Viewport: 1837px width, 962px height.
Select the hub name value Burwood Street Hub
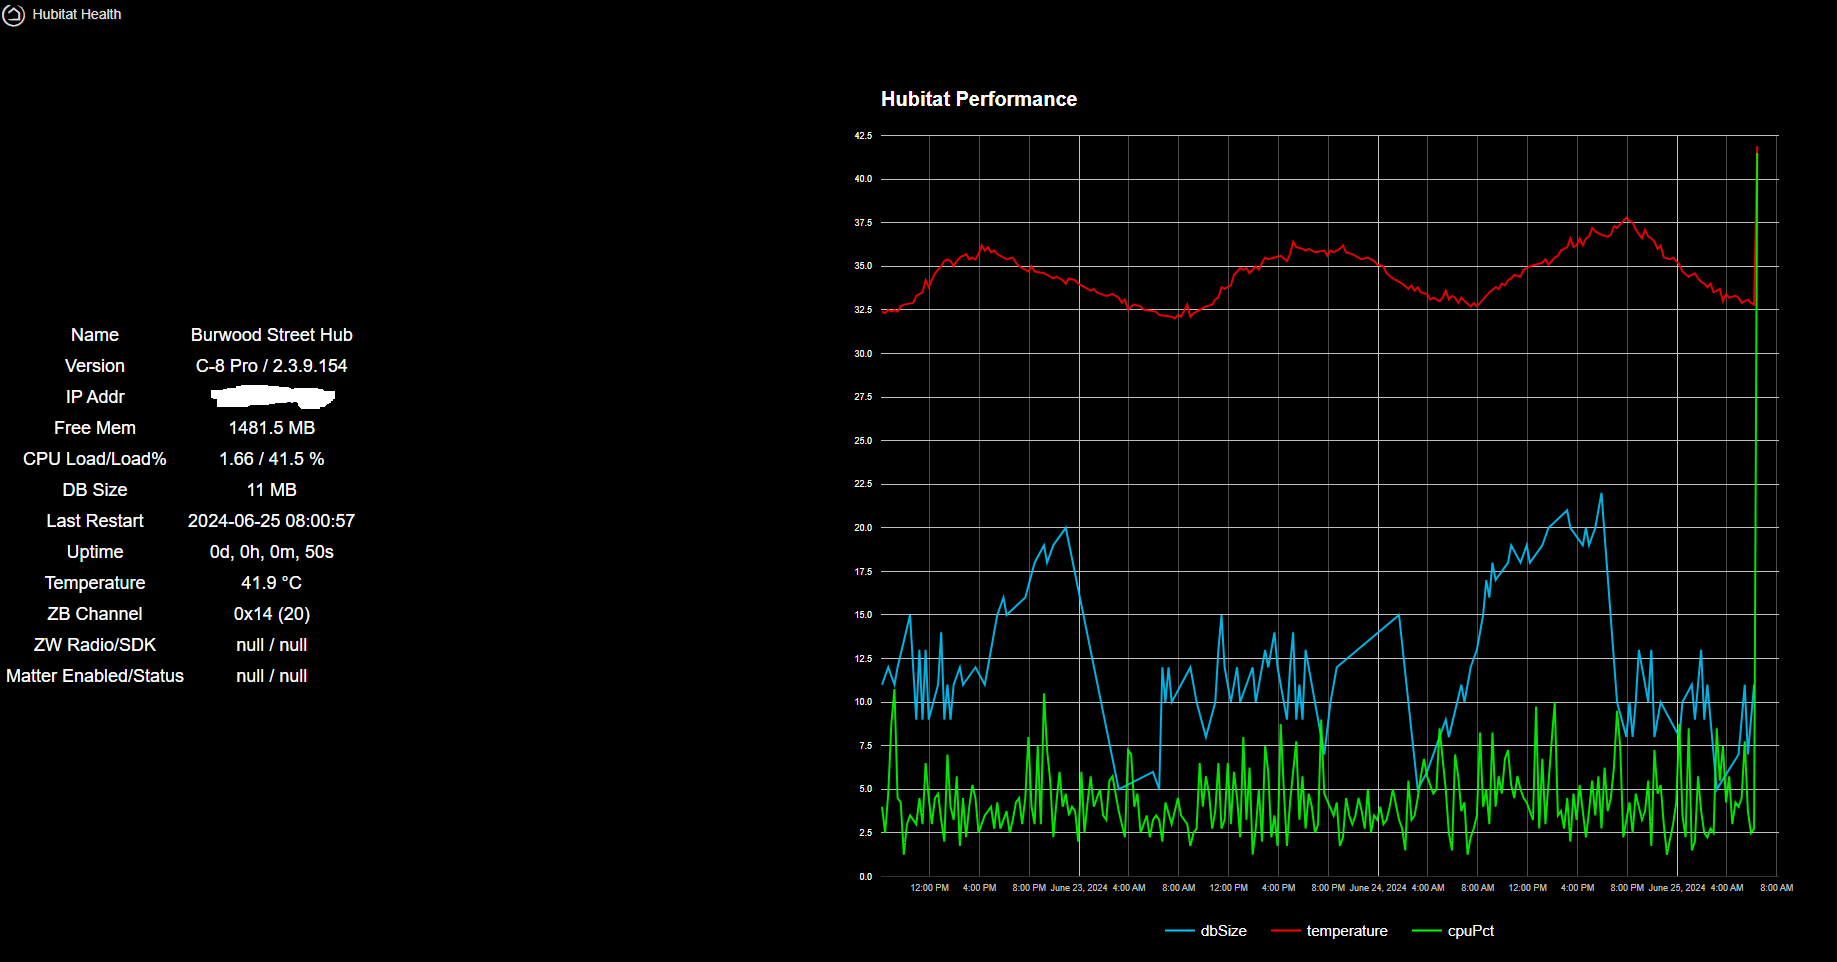click(272, 335)
